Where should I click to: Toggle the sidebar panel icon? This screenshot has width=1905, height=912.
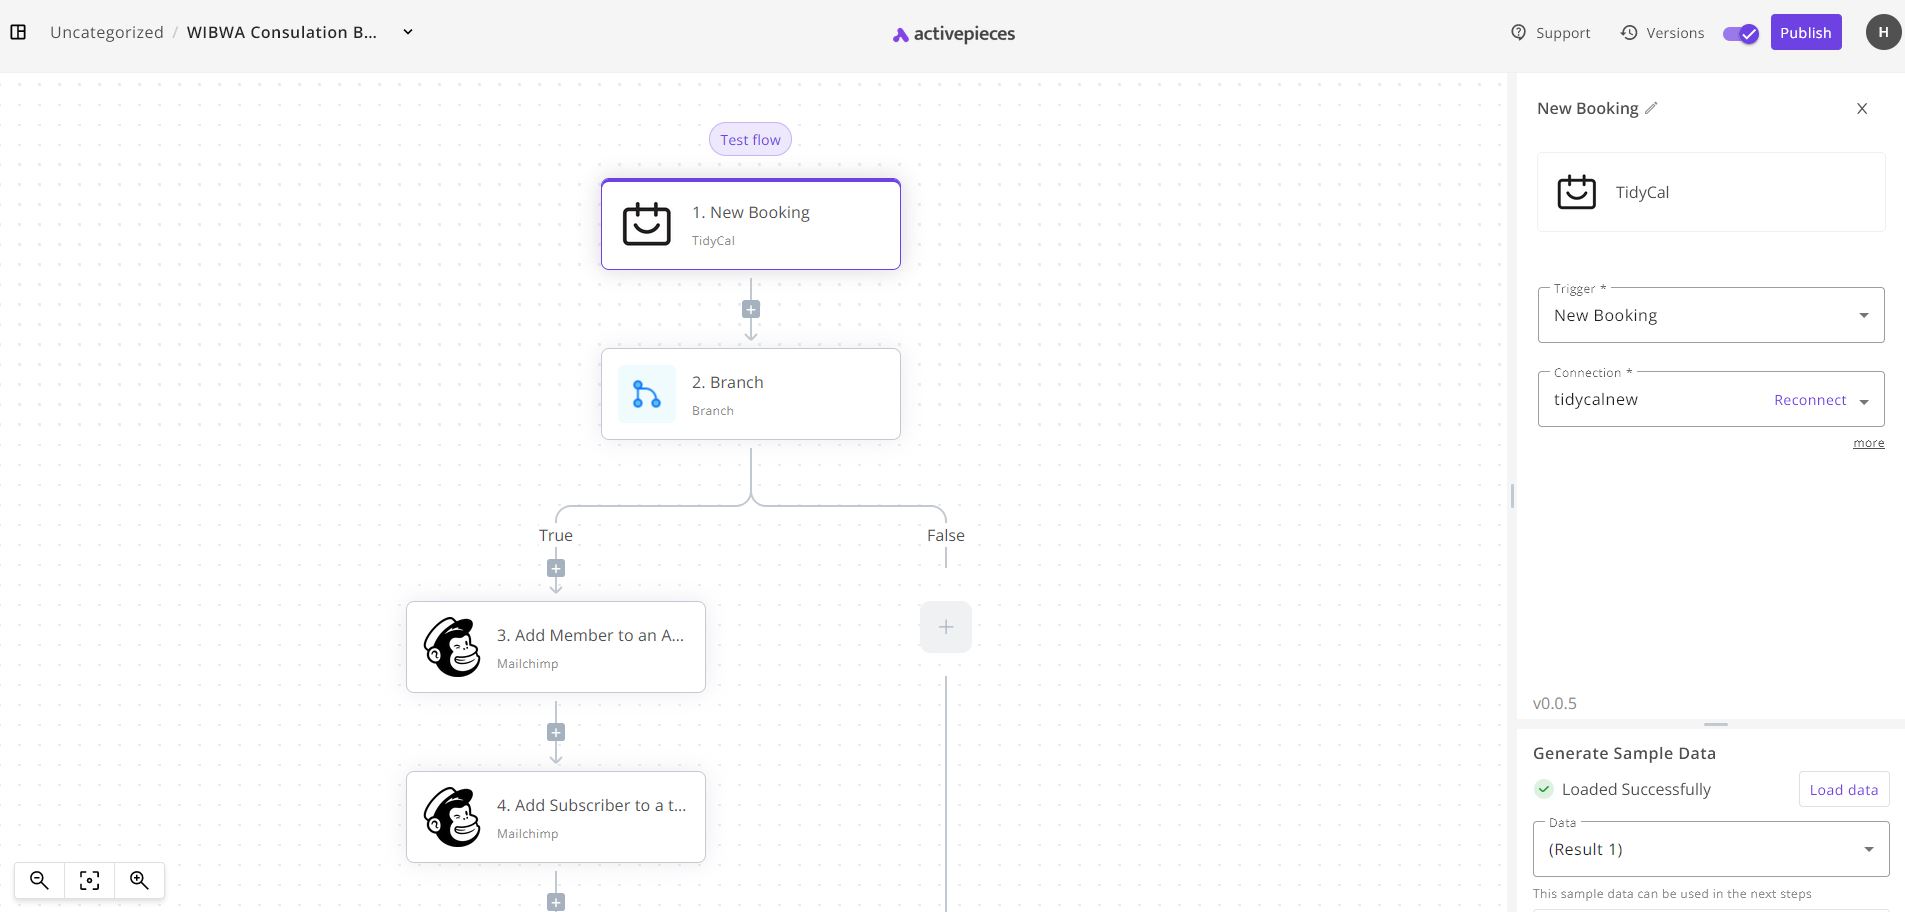coord(18,32)
